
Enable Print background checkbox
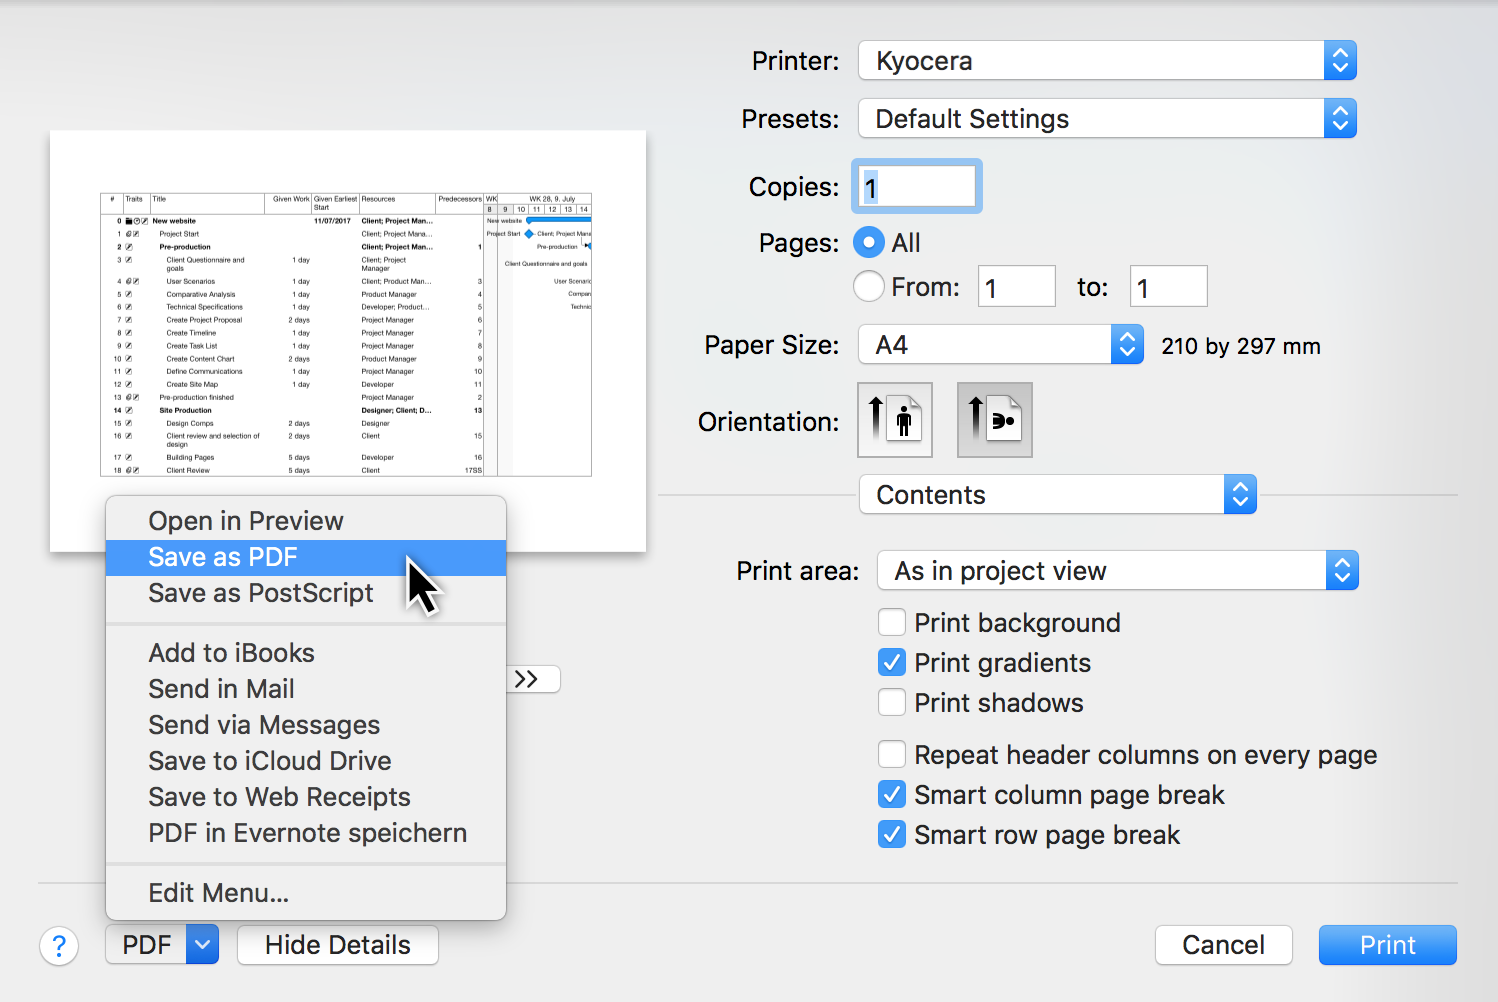click(892, 623)
